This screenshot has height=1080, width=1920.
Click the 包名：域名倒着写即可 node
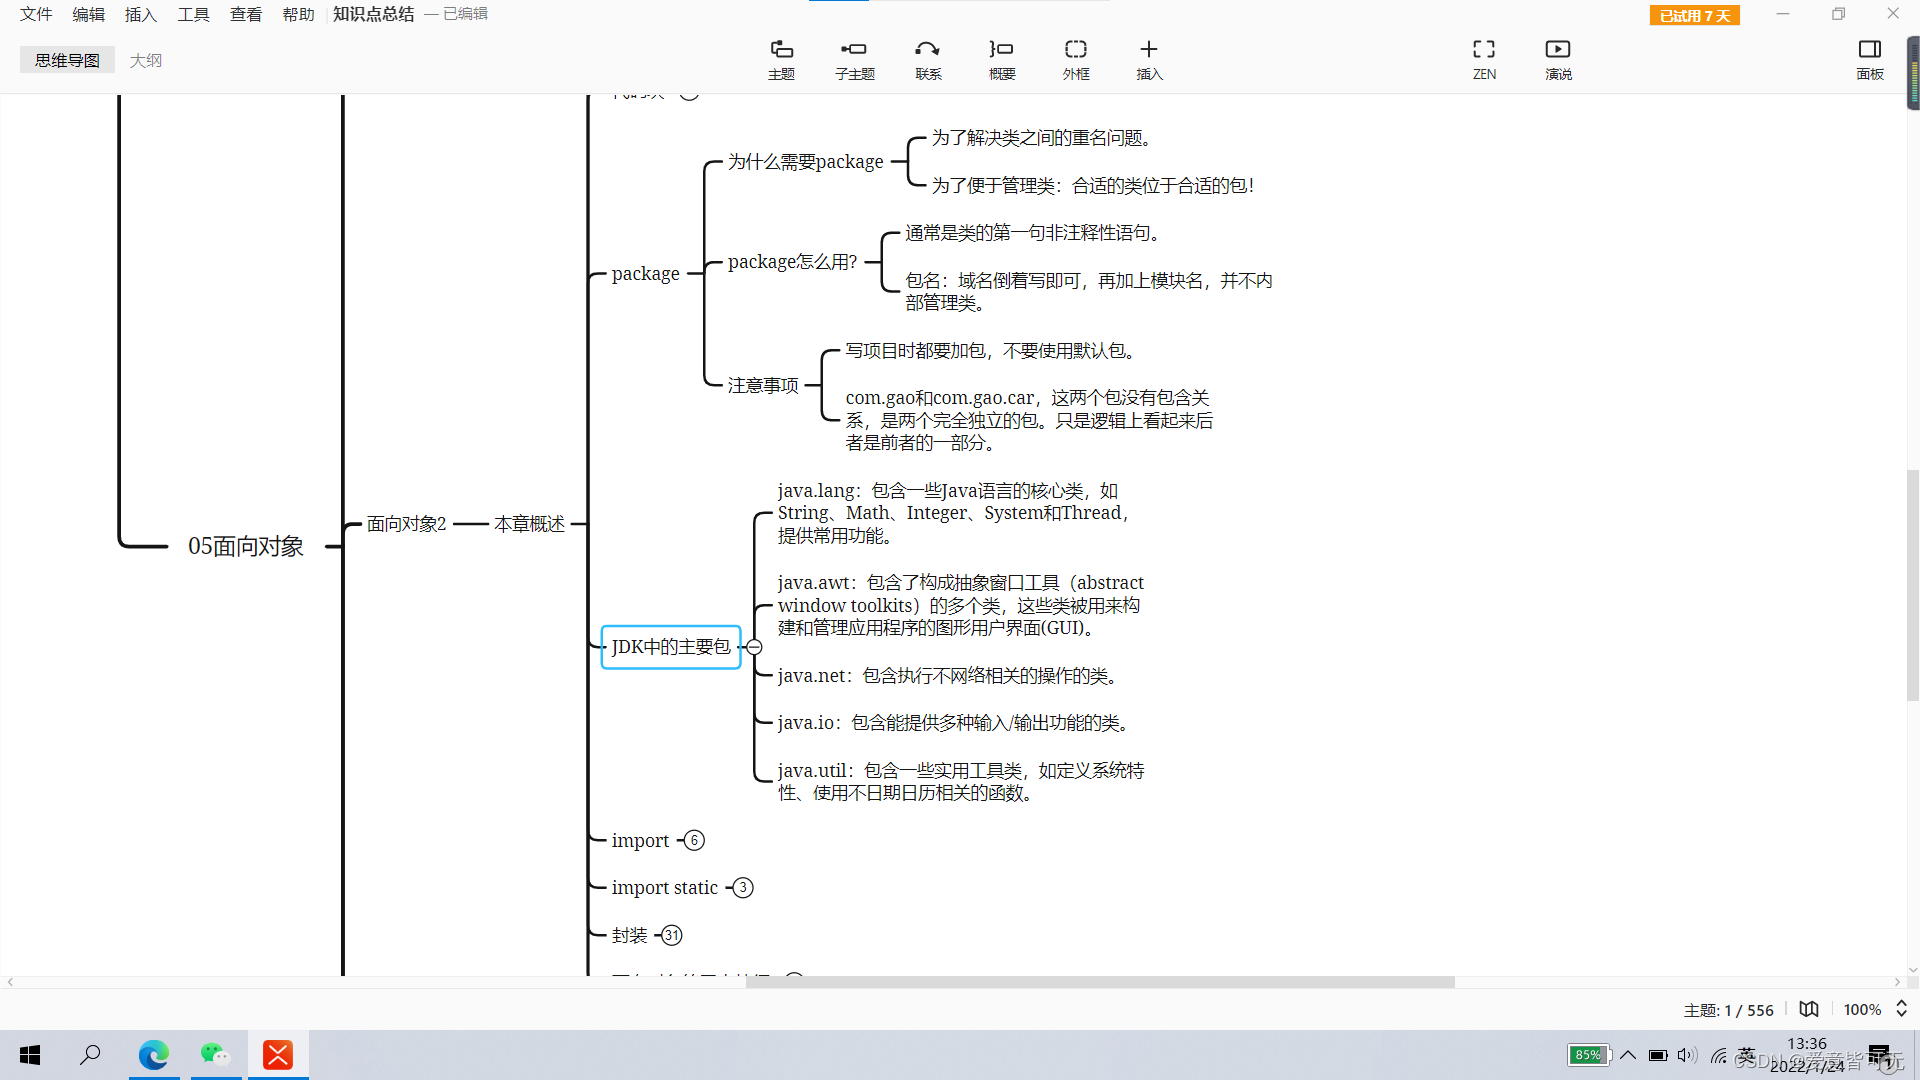(1089, 291)
